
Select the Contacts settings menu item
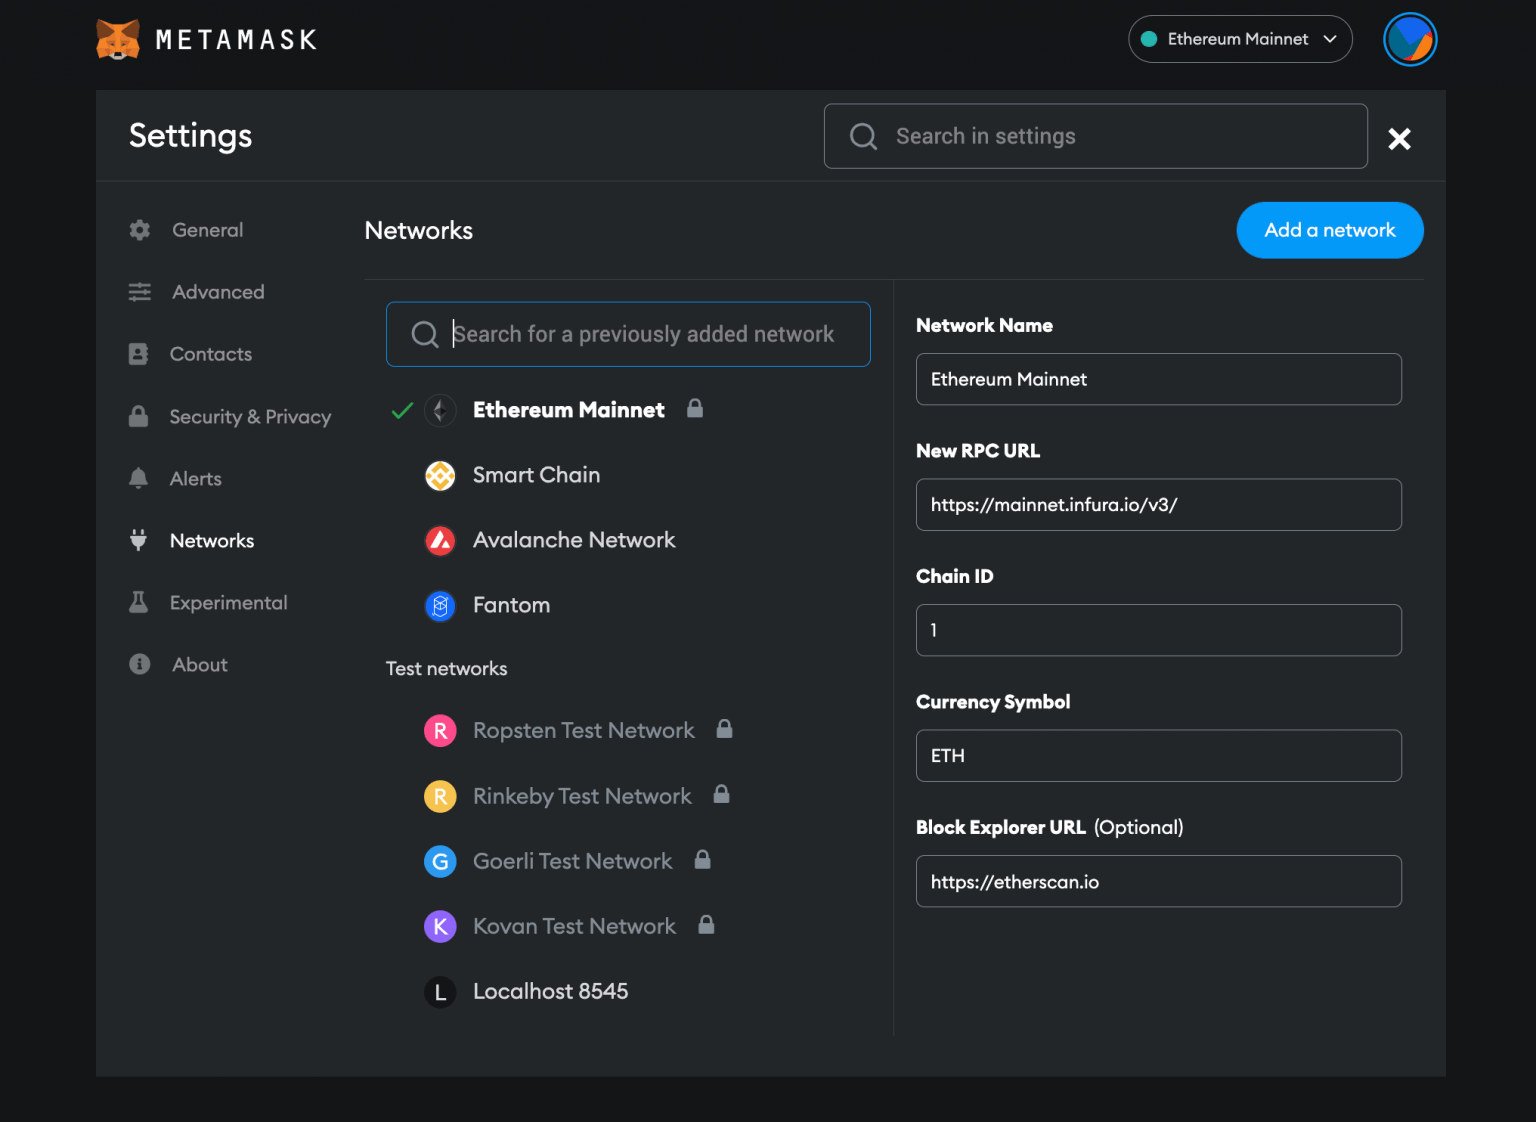[211, 353]
